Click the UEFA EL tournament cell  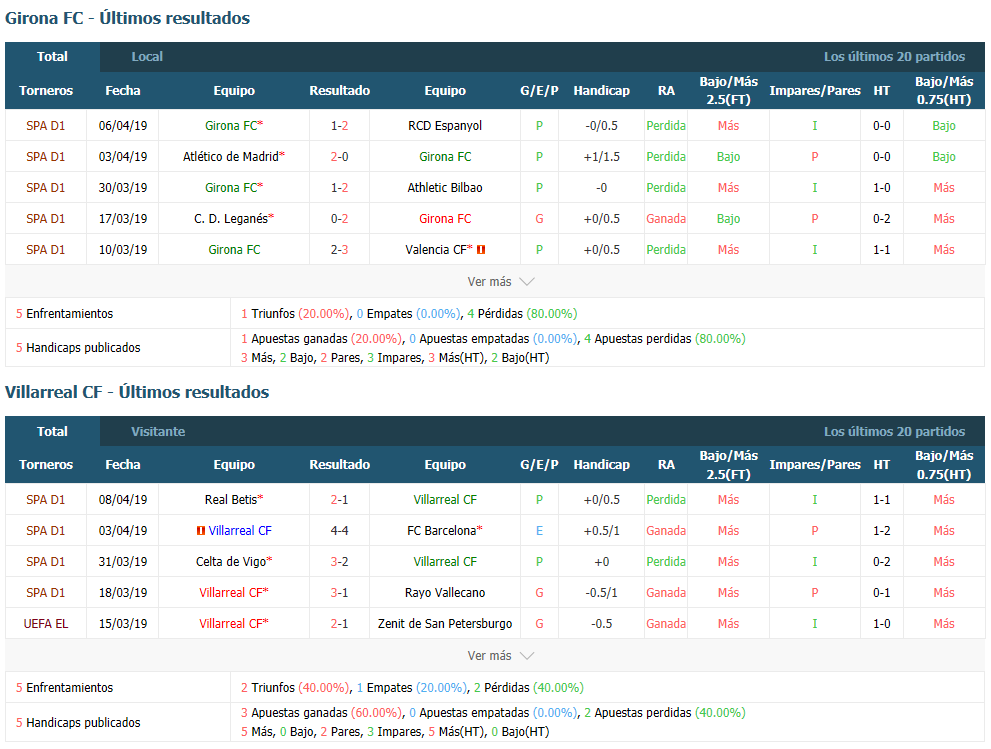(x=46, y=623)
